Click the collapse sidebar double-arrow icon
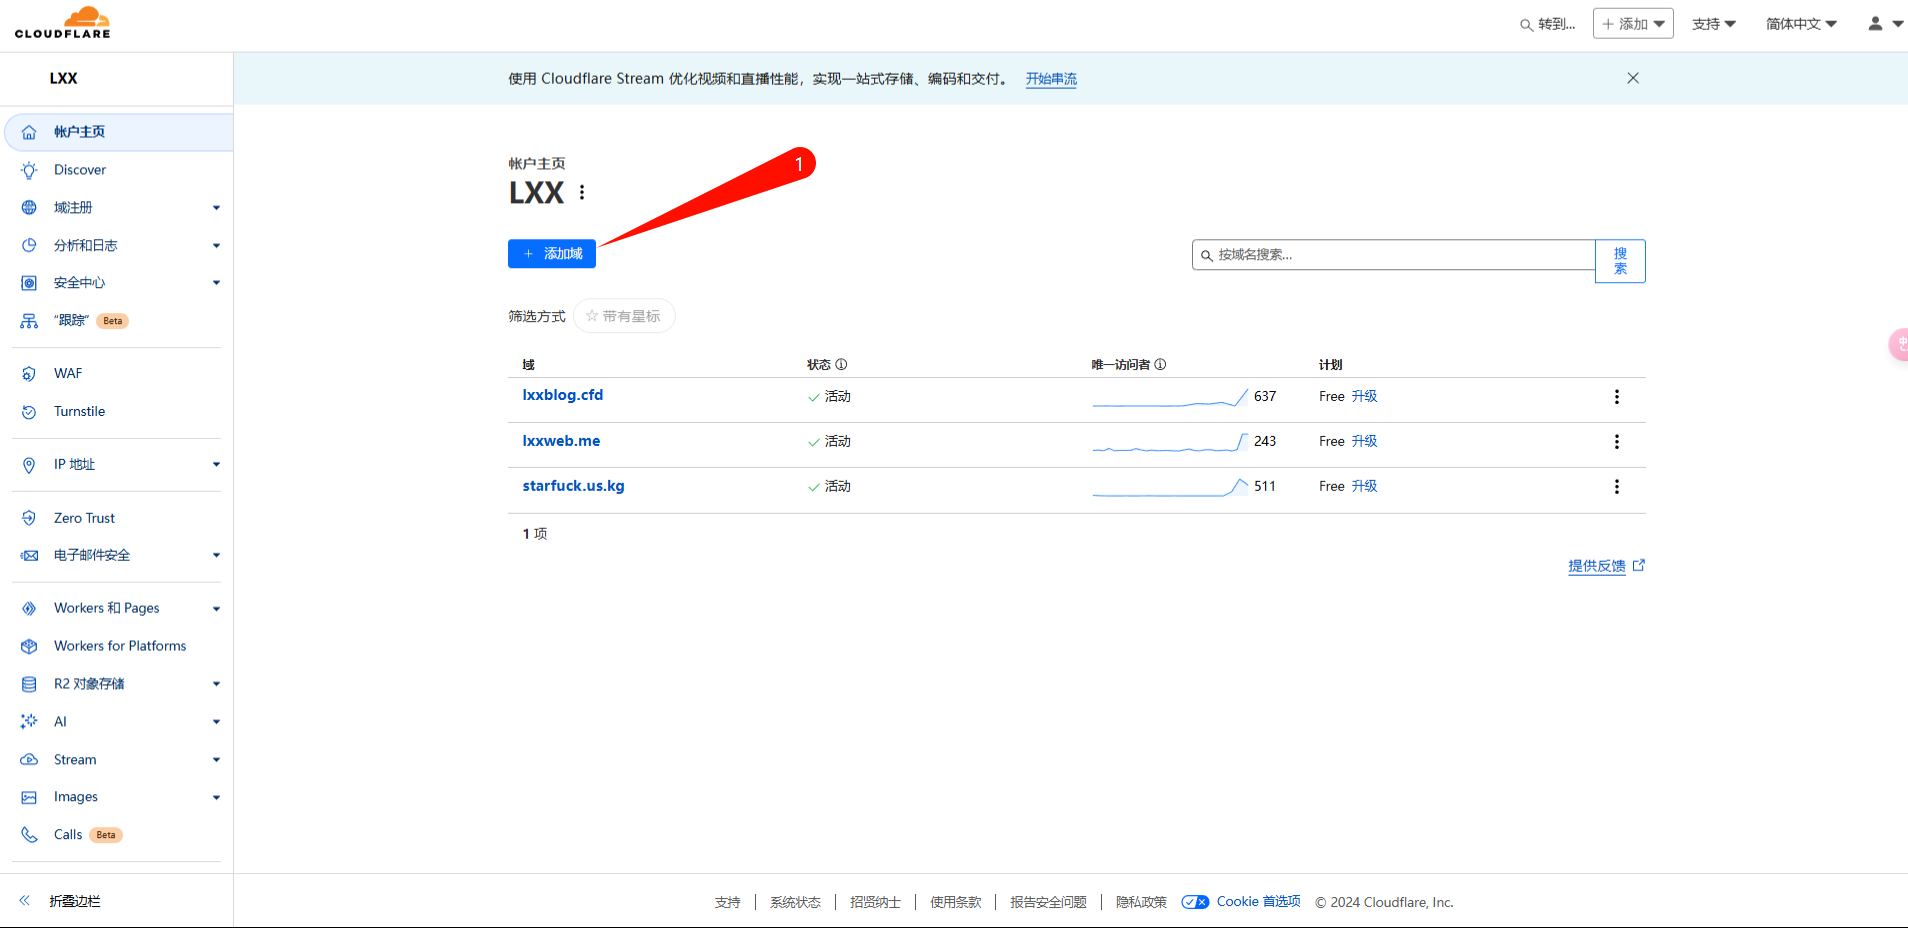This screenshot has height=928, width=1908. click(25, 901)
